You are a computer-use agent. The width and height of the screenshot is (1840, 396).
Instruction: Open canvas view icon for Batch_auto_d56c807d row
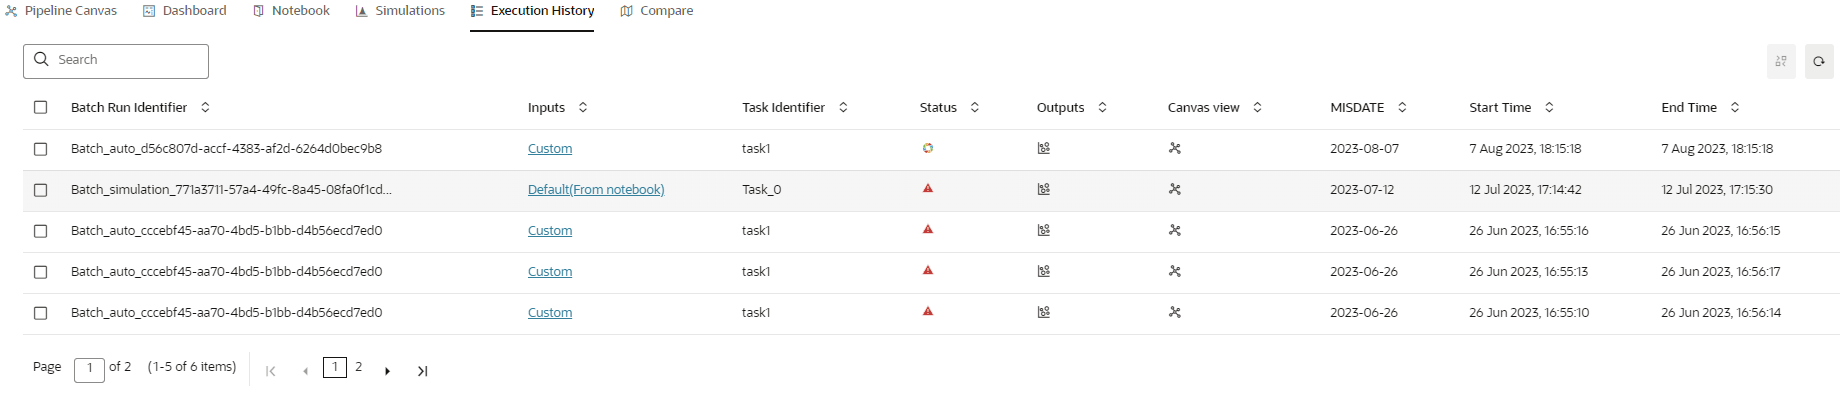point(1175,148)
